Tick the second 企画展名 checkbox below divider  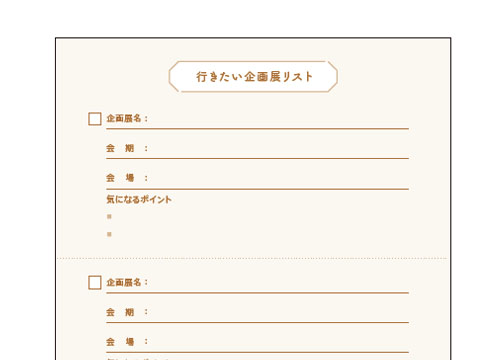tap(95, 282)
